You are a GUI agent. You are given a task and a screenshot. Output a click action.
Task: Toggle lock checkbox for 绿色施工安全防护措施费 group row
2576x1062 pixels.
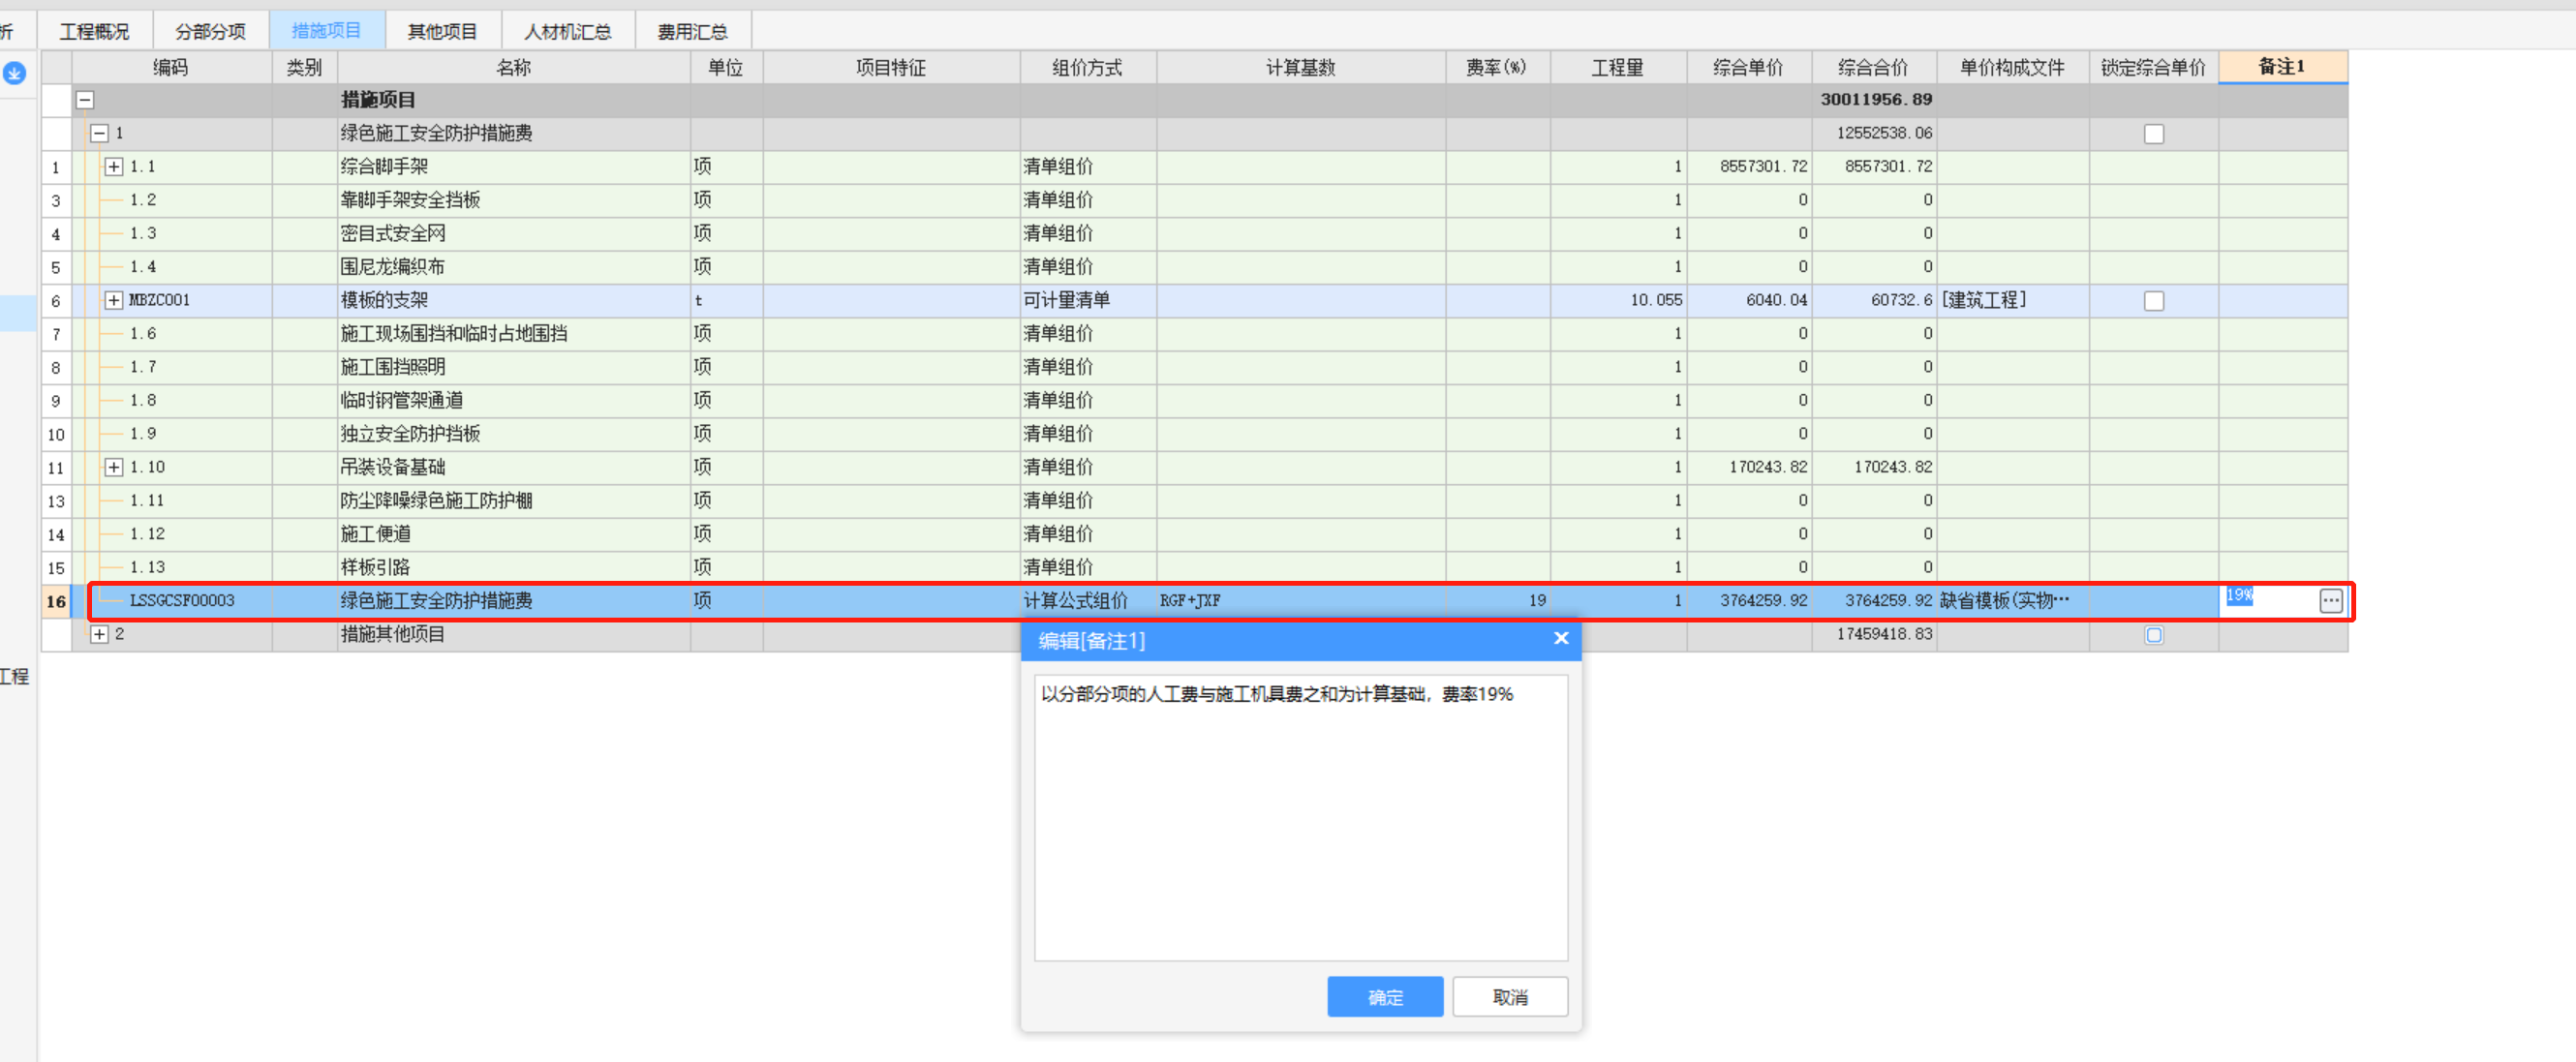click(x=2154, y=134)
